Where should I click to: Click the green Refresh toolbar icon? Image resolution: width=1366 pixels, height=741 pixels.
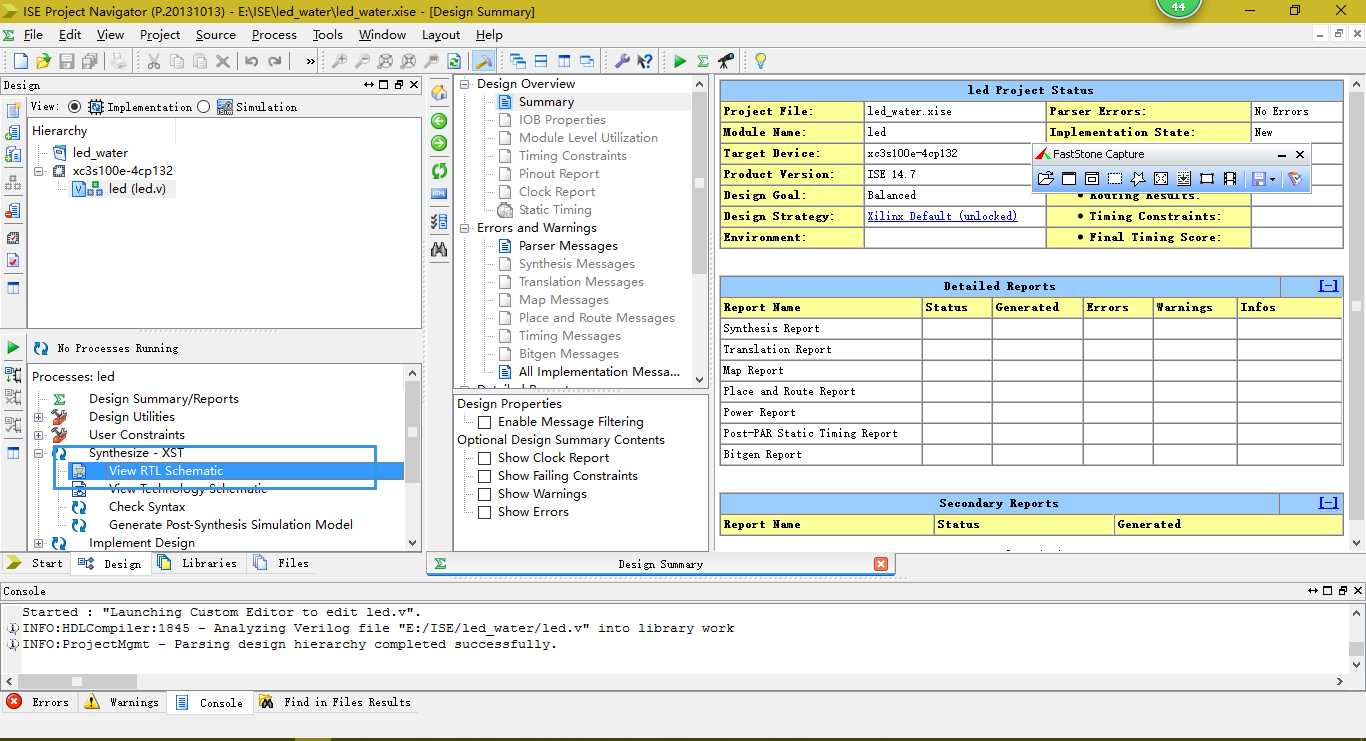click(x=454, y=62)
